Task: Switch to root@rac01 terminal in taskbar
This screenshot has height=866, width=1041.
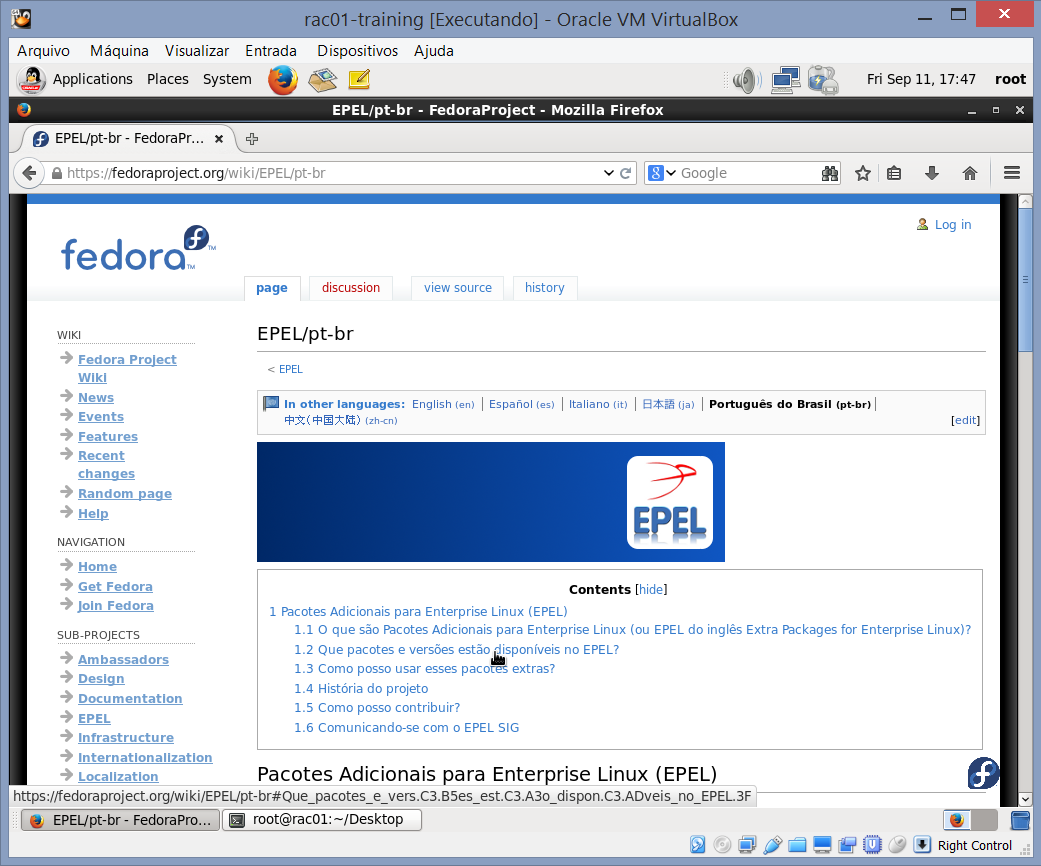Action: (322, 820)
